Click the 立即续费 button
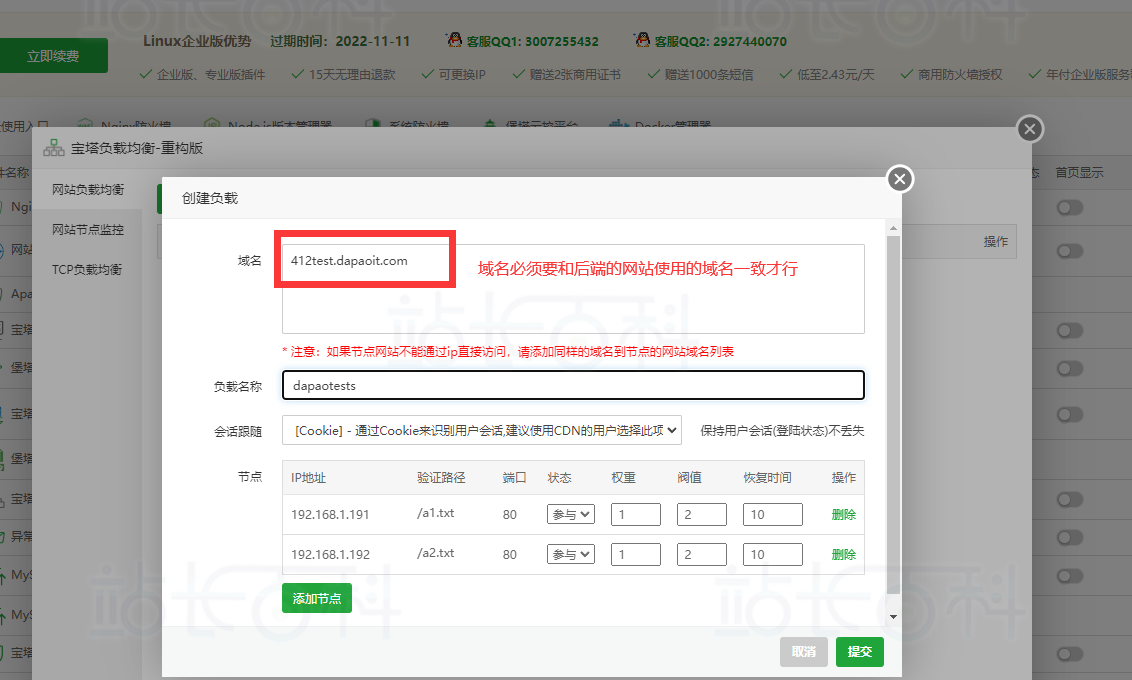The image size is (1132, 680). [54, 56]
